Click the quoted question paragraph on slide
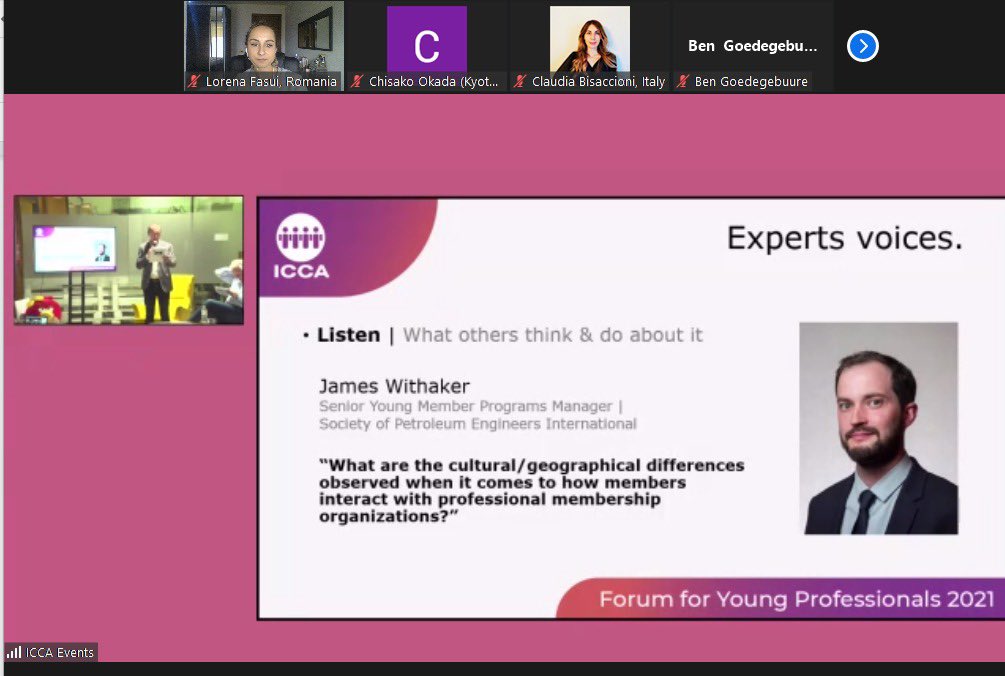The height and width of the screenshot is (676, 1005). pos(531,491)
